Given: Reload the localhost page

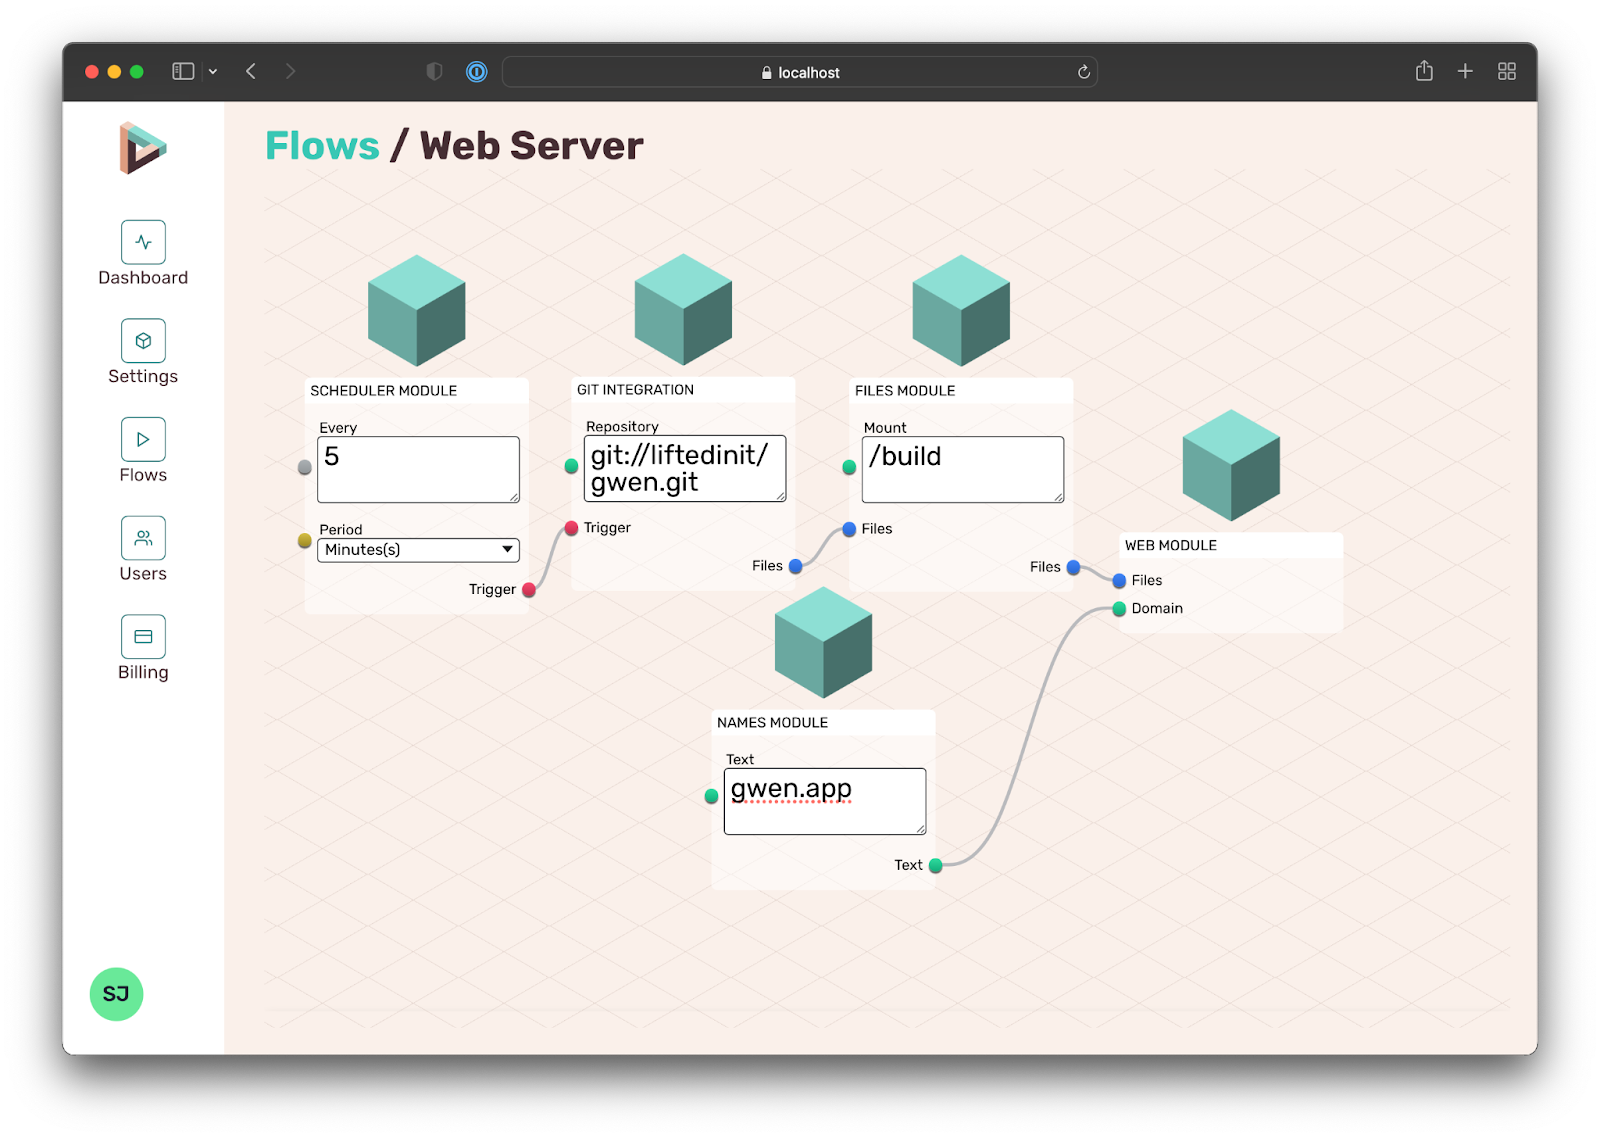Looking at the screenshot, I should point(1083,72).
